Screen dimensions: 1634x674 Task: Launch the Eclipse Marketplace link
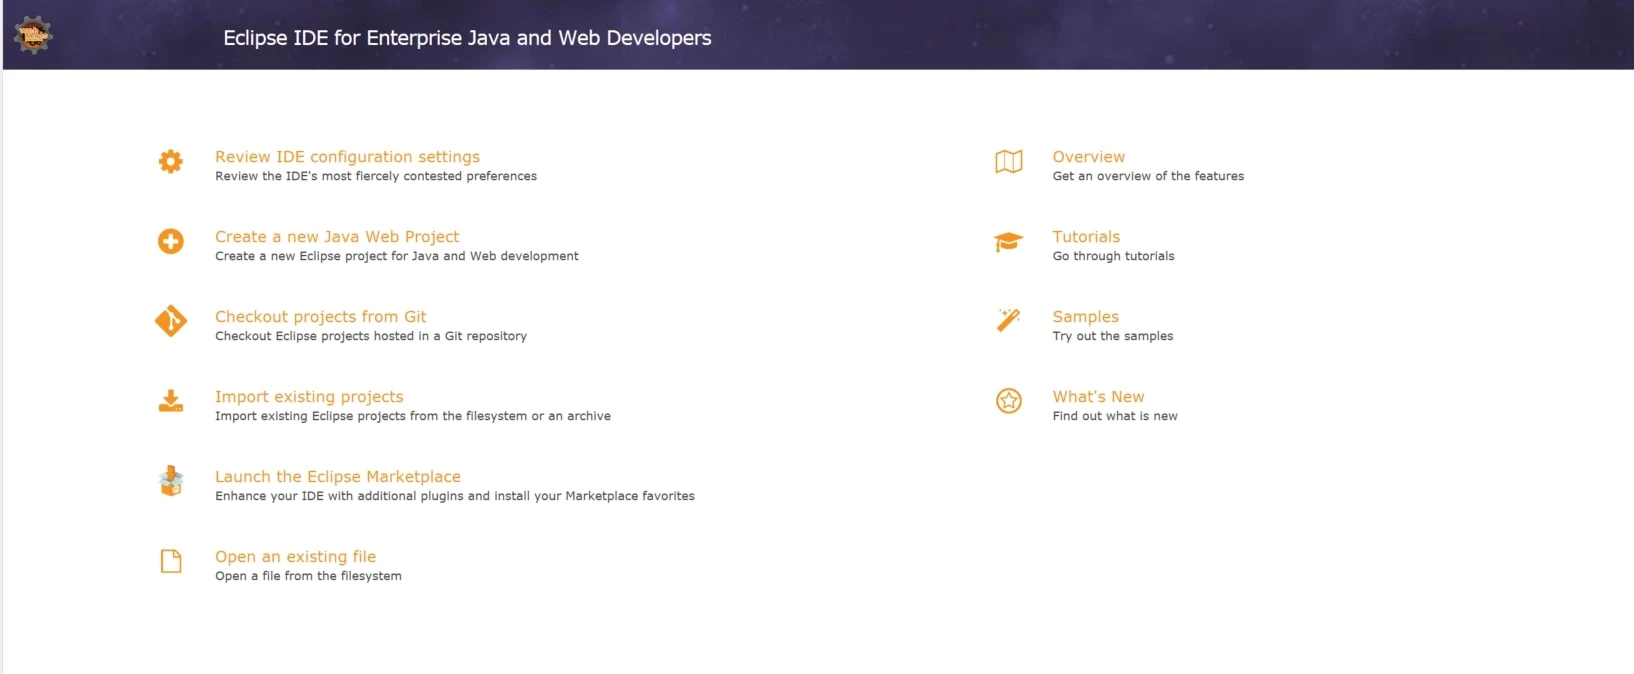coord(338,477)
